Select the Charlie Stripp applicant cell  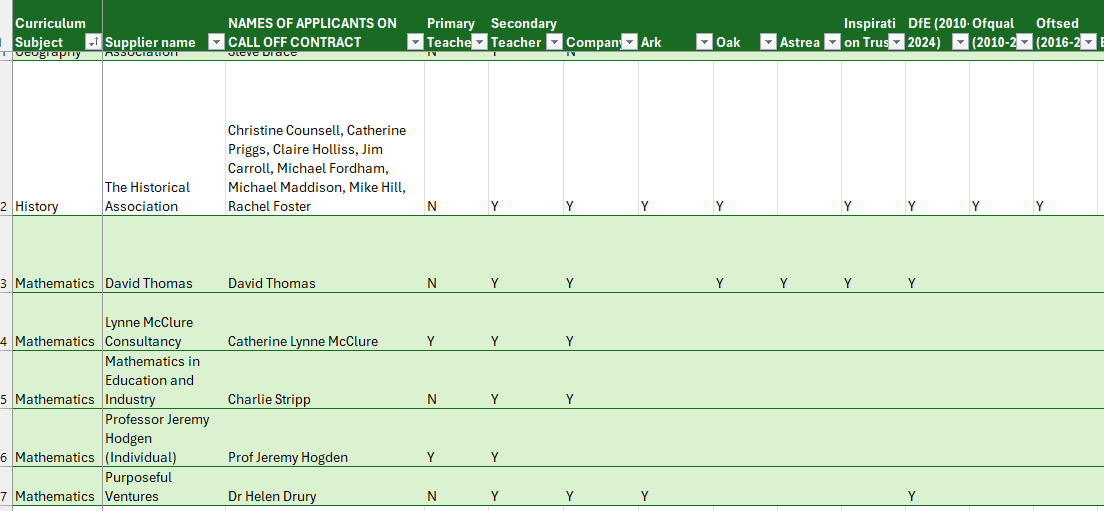[269, 399]
